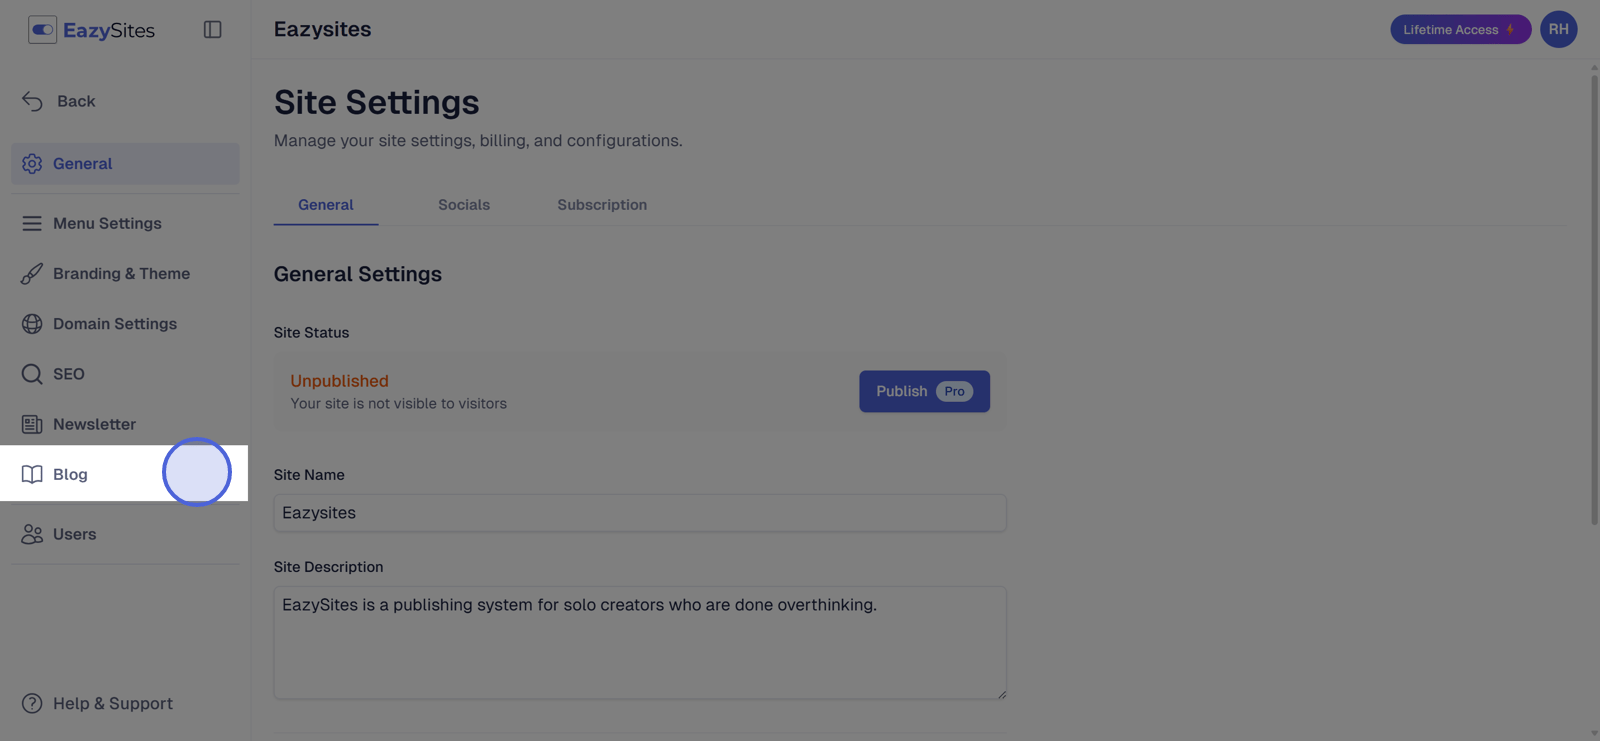The height and width of the screenshot is (741, 1600).
Task: Open Newsletter icon in sidebar
Action: point(32,424)
